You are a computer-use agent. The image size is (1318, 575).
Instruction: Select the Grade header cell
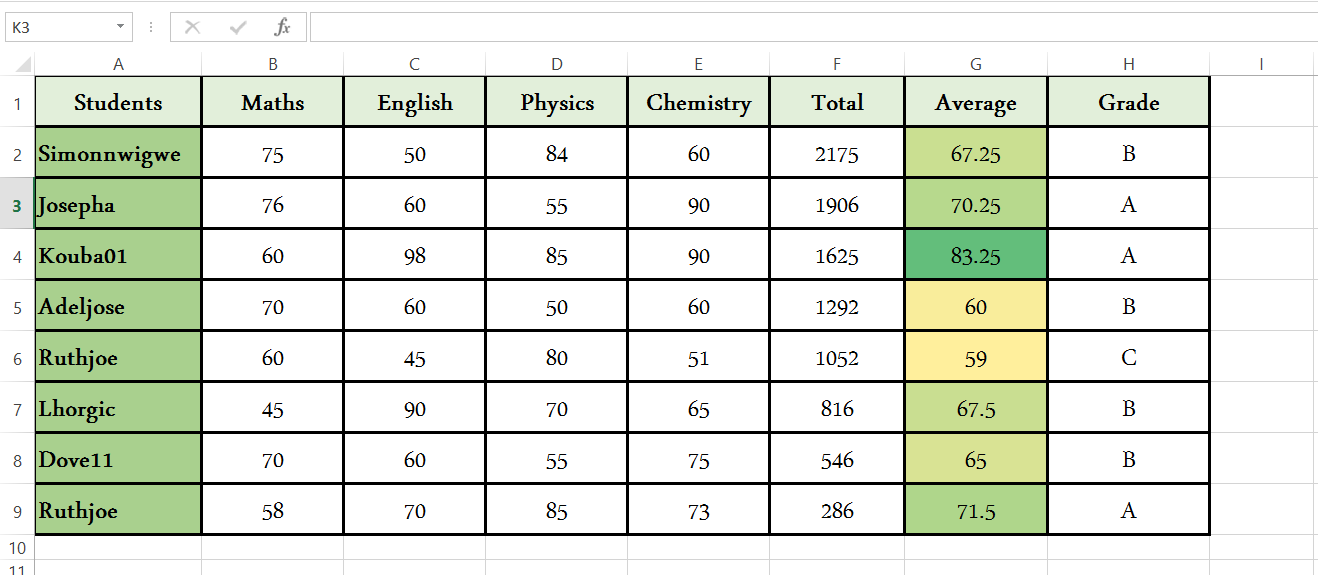point(1129,103)
